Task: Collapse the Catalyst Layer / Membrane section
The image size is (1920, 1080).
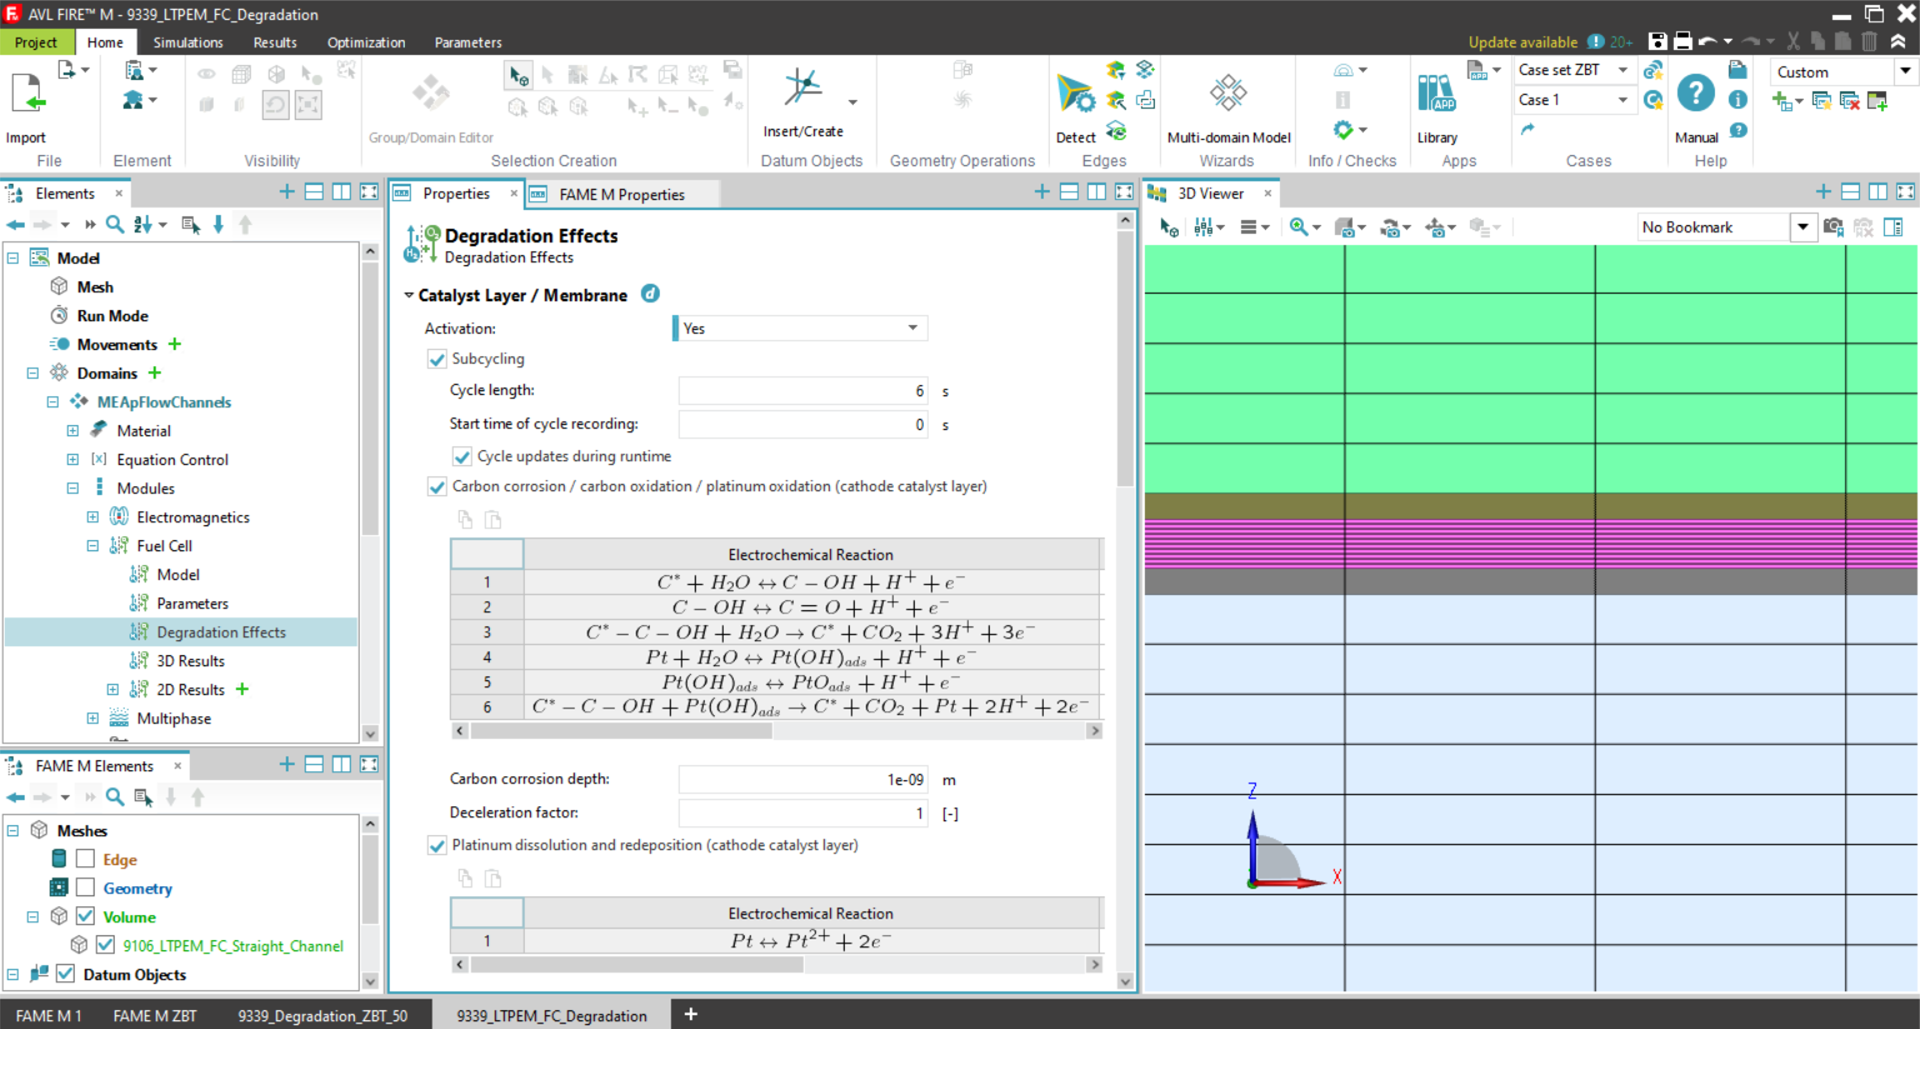Action: tap(409, 295)
